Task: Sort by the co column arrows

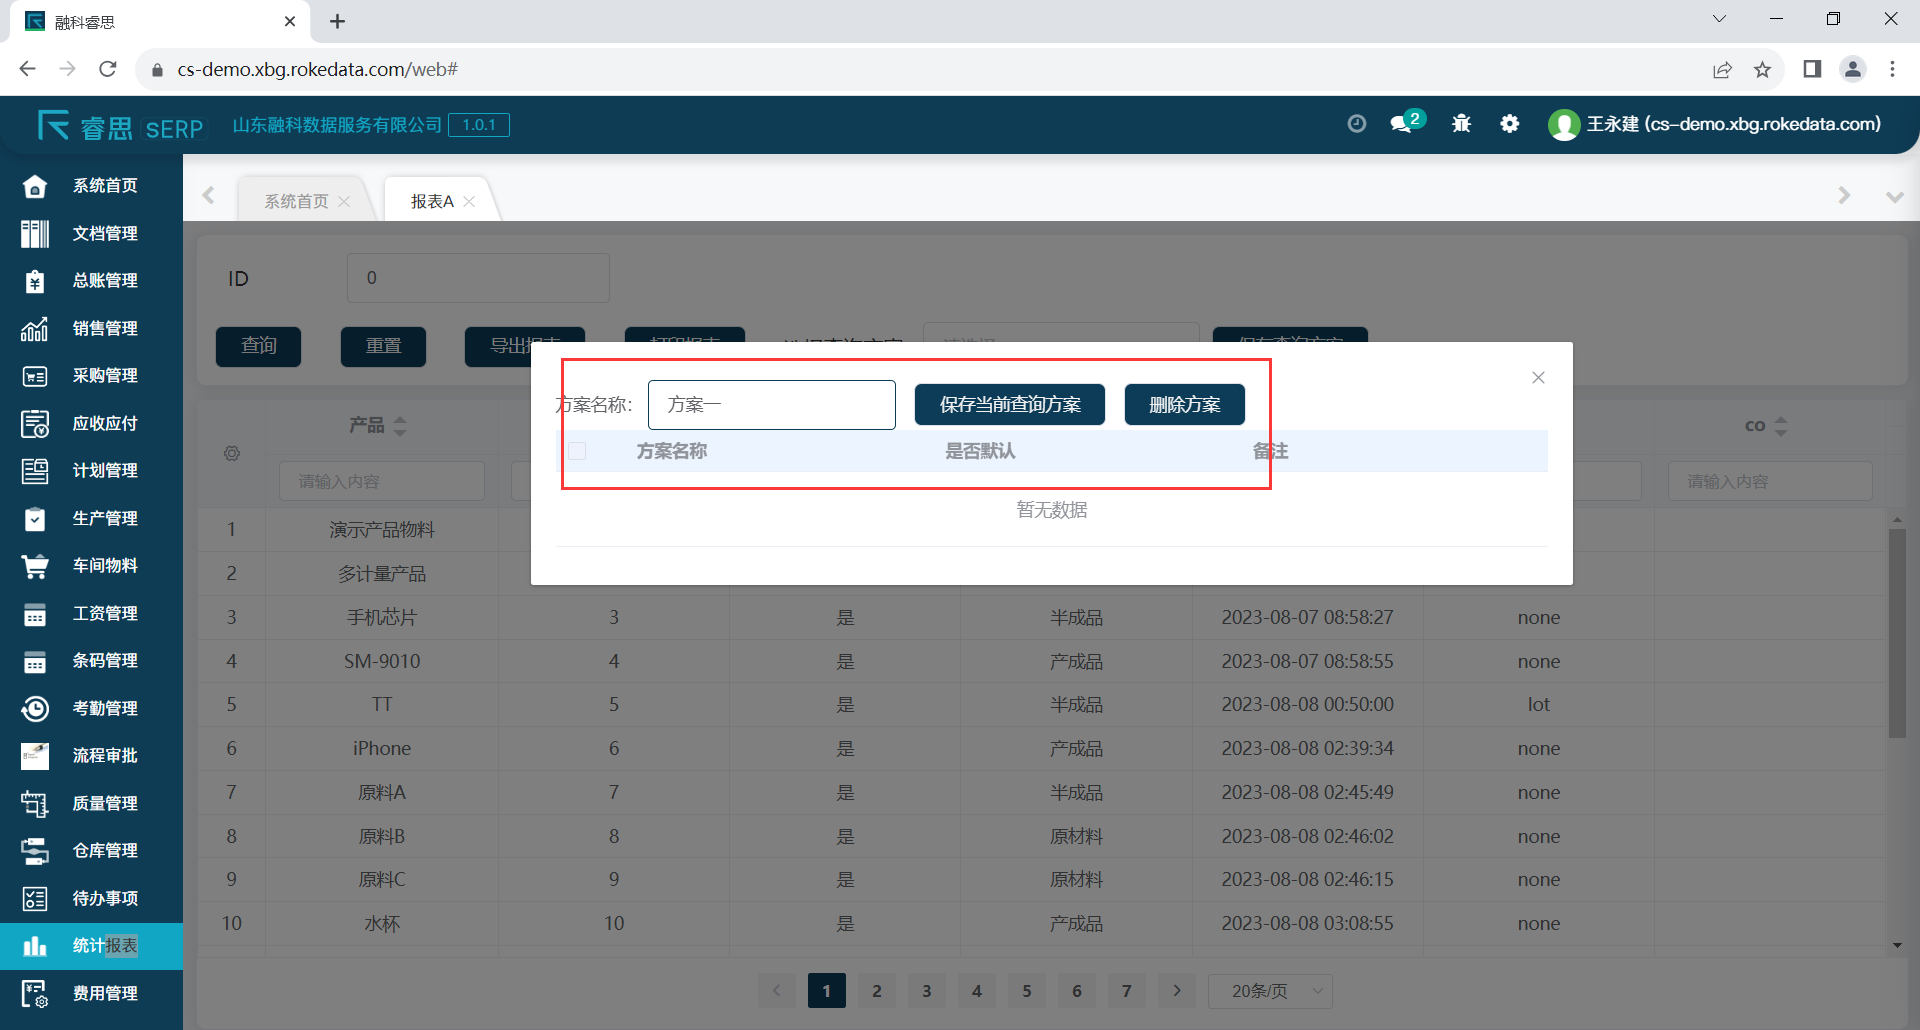Action: 1780,426
